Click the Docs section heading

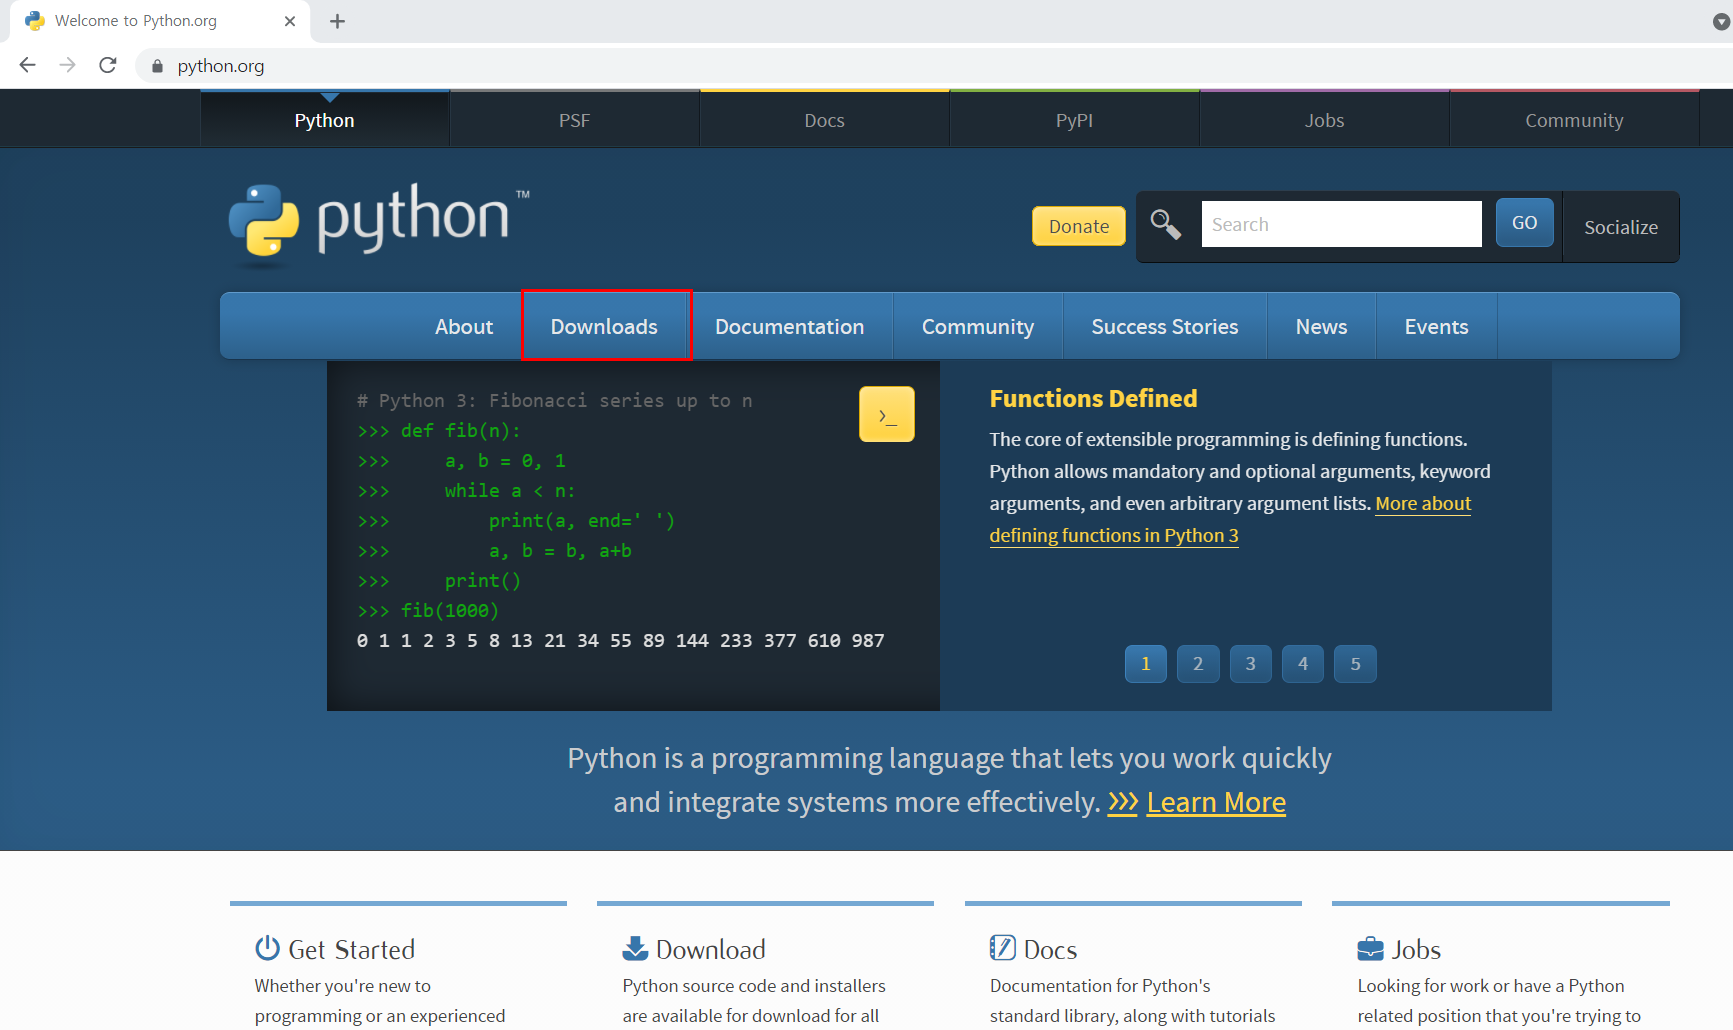click(x=1050, y=949)
